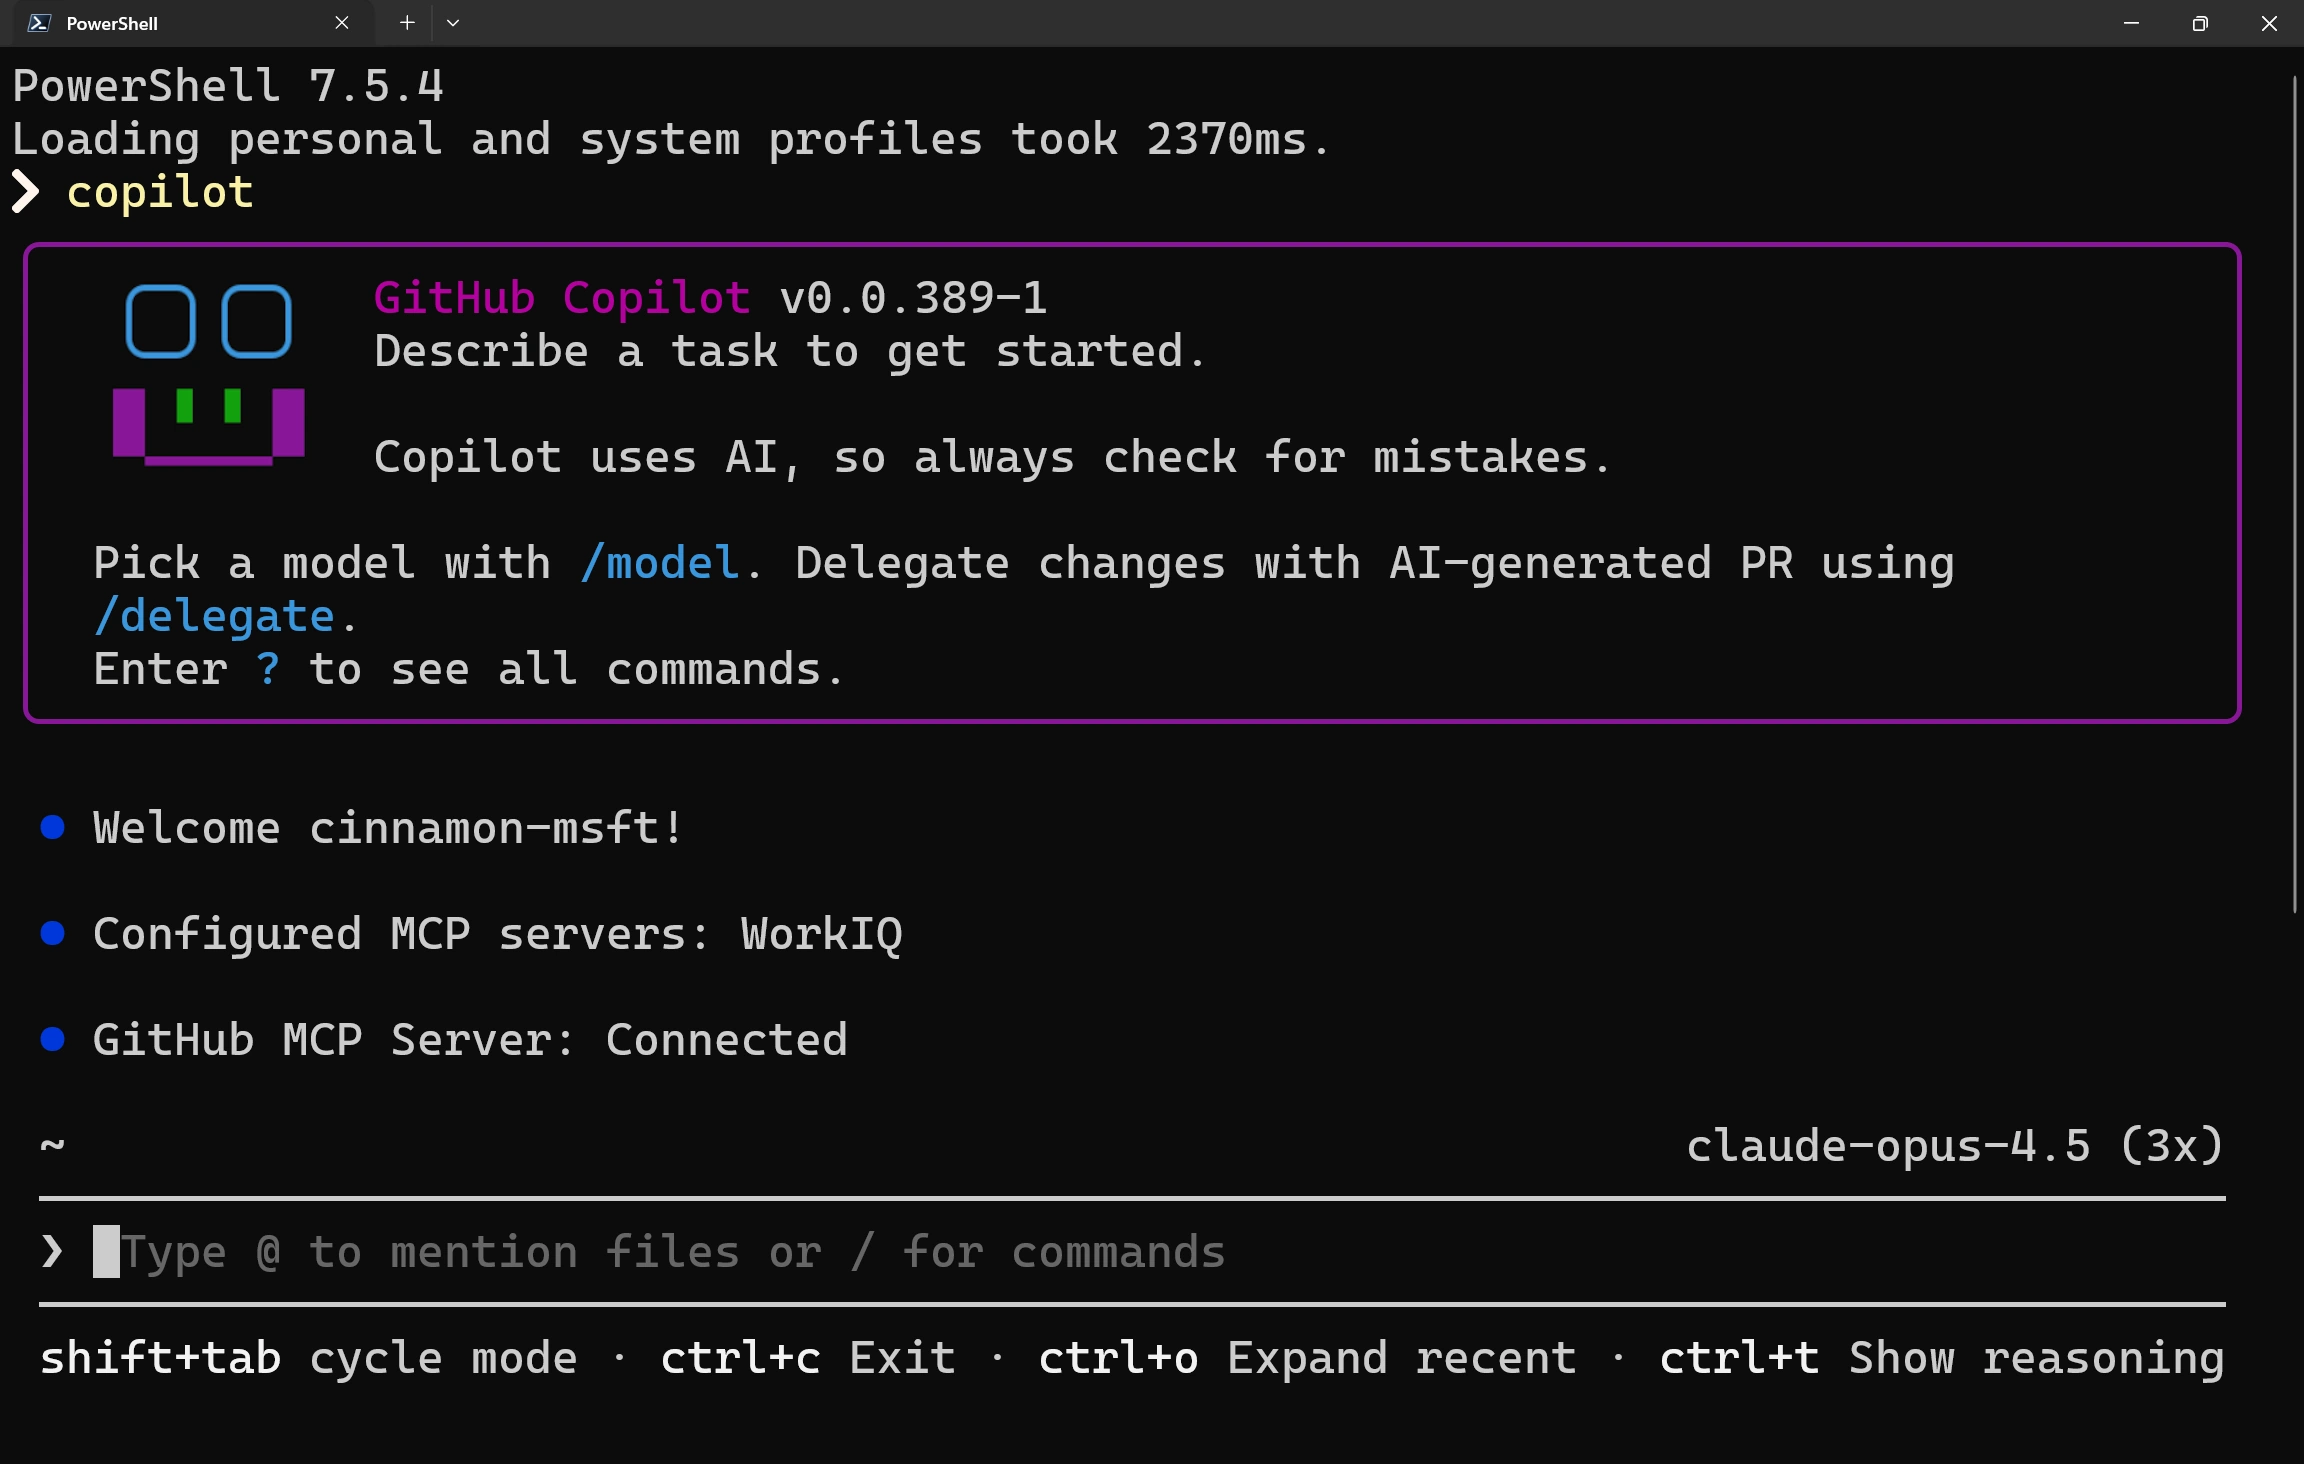The image size is (2304, 1464).
Task: Open the tab list dropdown chevron
Action: coord(453,22)
